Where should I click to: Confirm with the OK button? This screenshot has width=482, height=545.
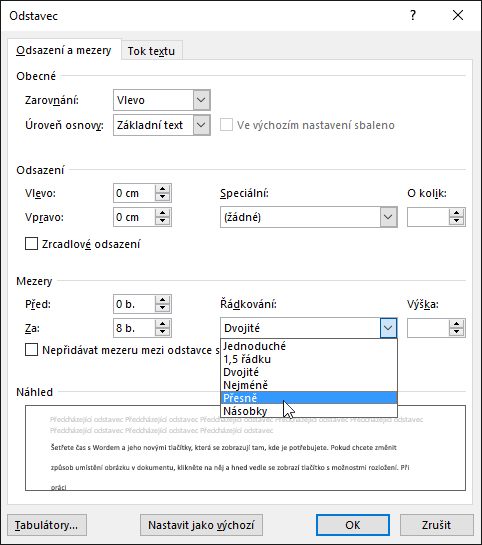tap(353, 525)
